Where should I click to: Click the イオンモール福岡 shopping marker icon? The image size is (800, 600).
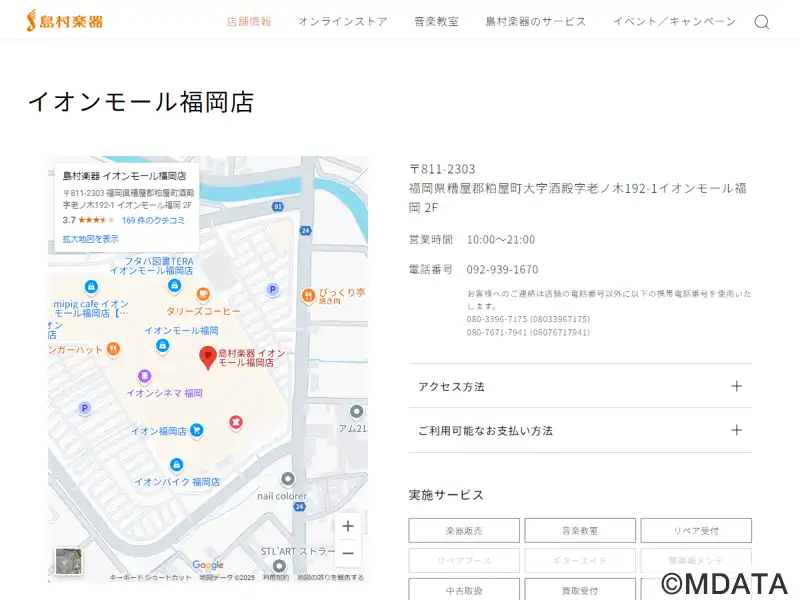click(162, 346)
